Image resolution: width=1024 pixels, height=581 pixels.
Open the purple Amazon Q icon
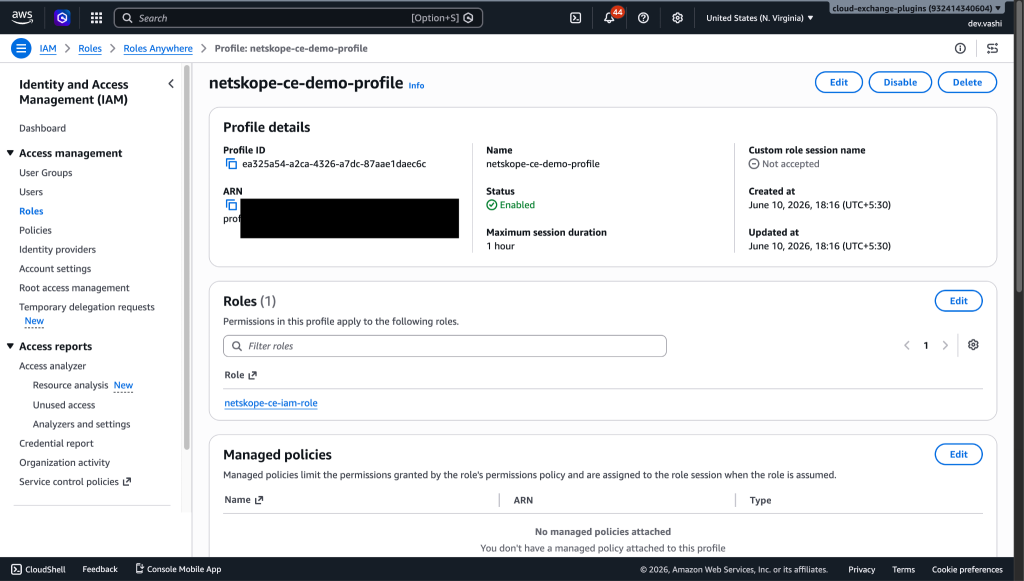[62, 18]
